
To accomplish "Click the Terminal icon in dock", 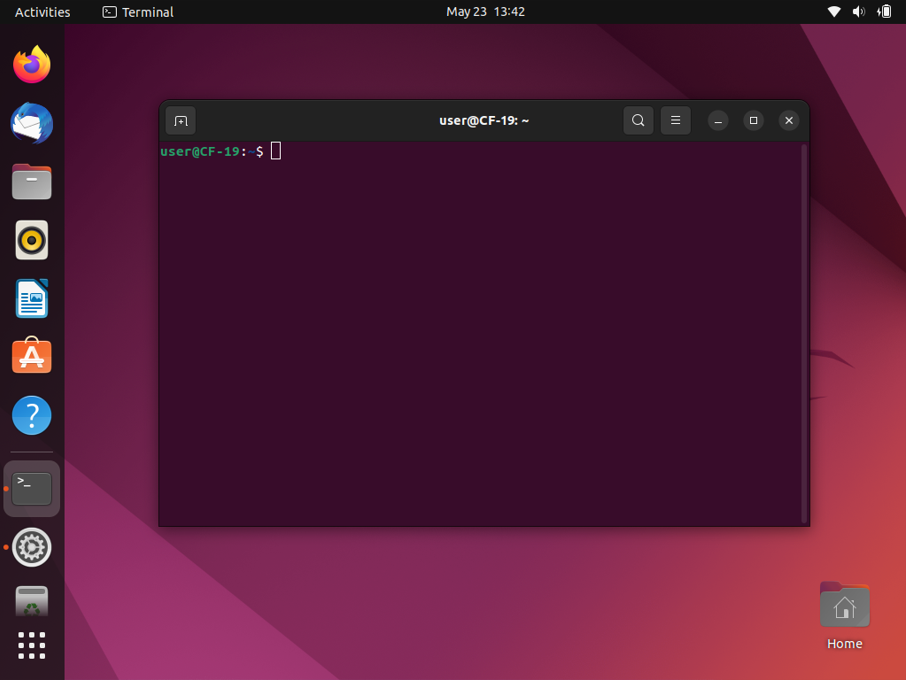I will click(32, 489).
